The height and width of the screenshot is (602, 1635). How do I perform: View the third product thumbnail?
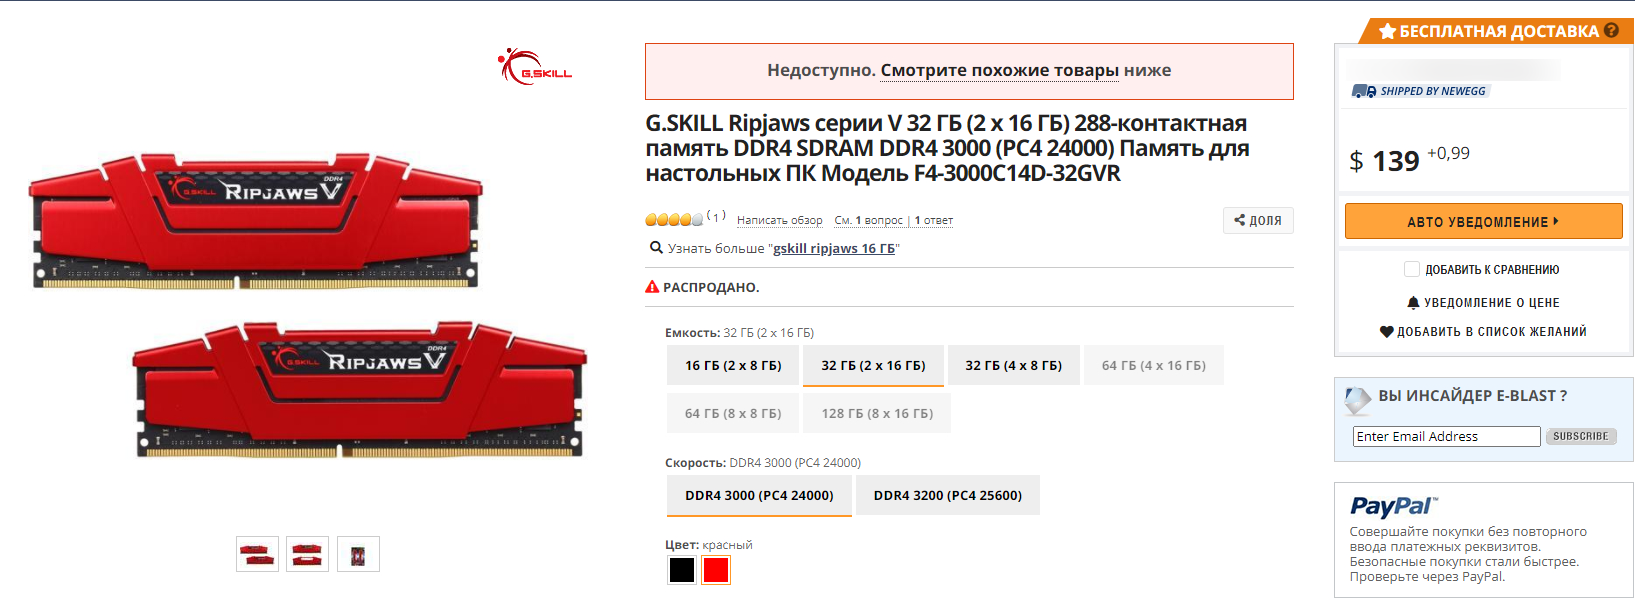point(358,554)
